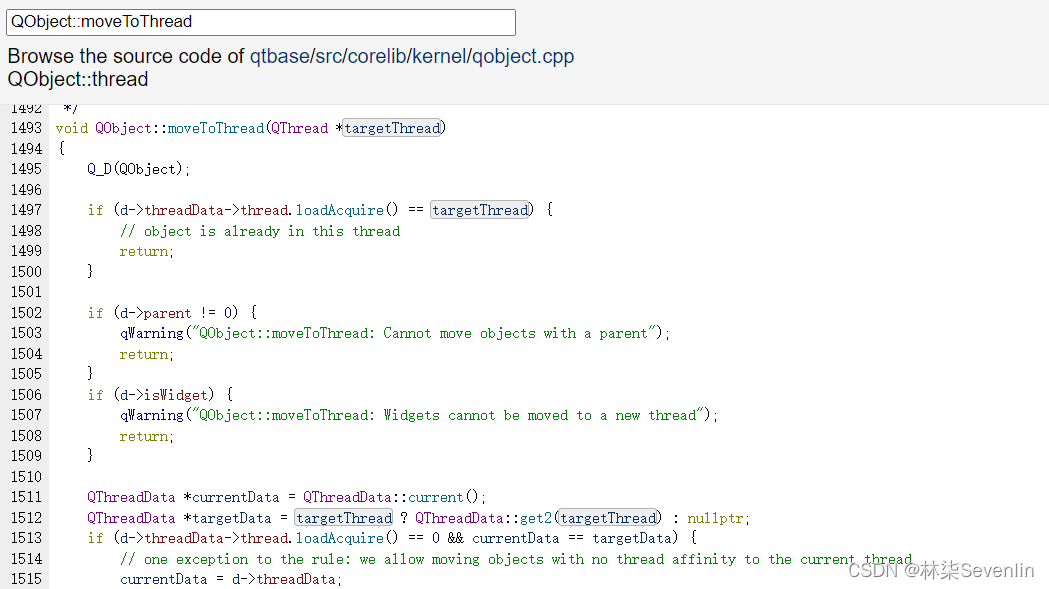Click line number 1511
This screenshot has width=1049, height=589.
(26, 497)
